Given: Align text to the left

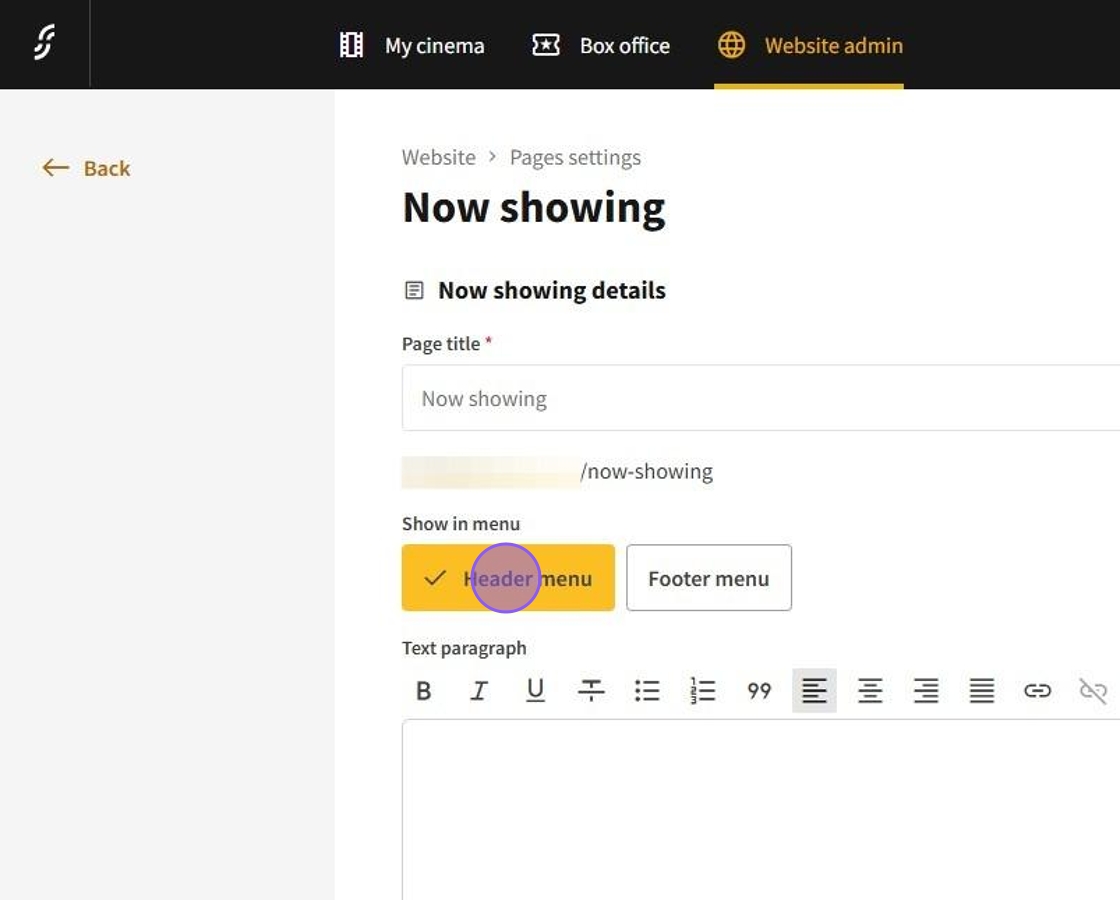Looking at the screenshot, I should click(814, 691).
